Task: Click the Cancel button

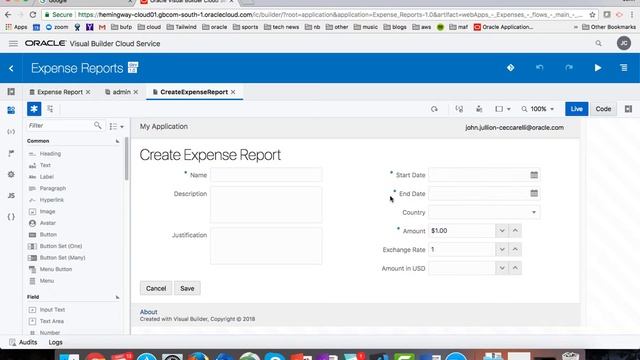Action: 156,289
